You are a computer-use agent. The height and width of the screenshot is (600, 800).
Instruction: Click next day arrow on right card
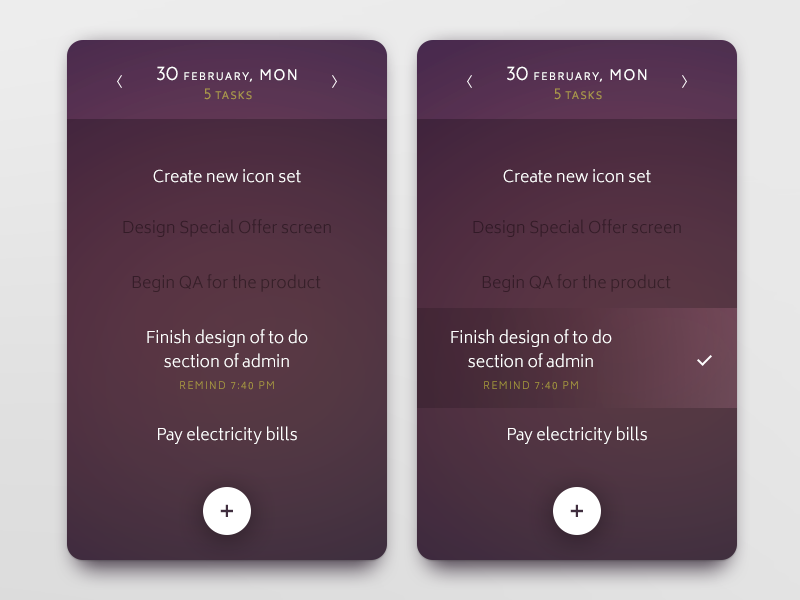point(684,82)
